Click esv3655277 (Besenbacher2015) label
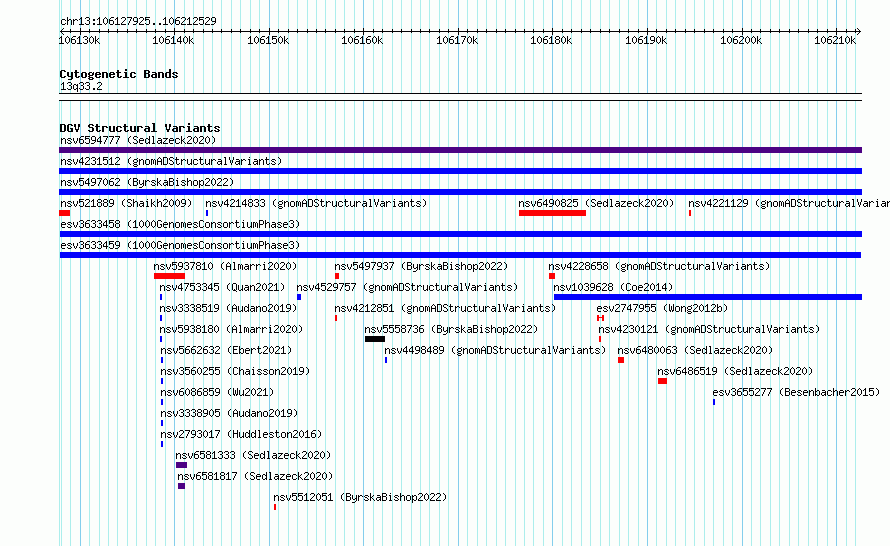 pyautogui.click(x=796, y=392)
